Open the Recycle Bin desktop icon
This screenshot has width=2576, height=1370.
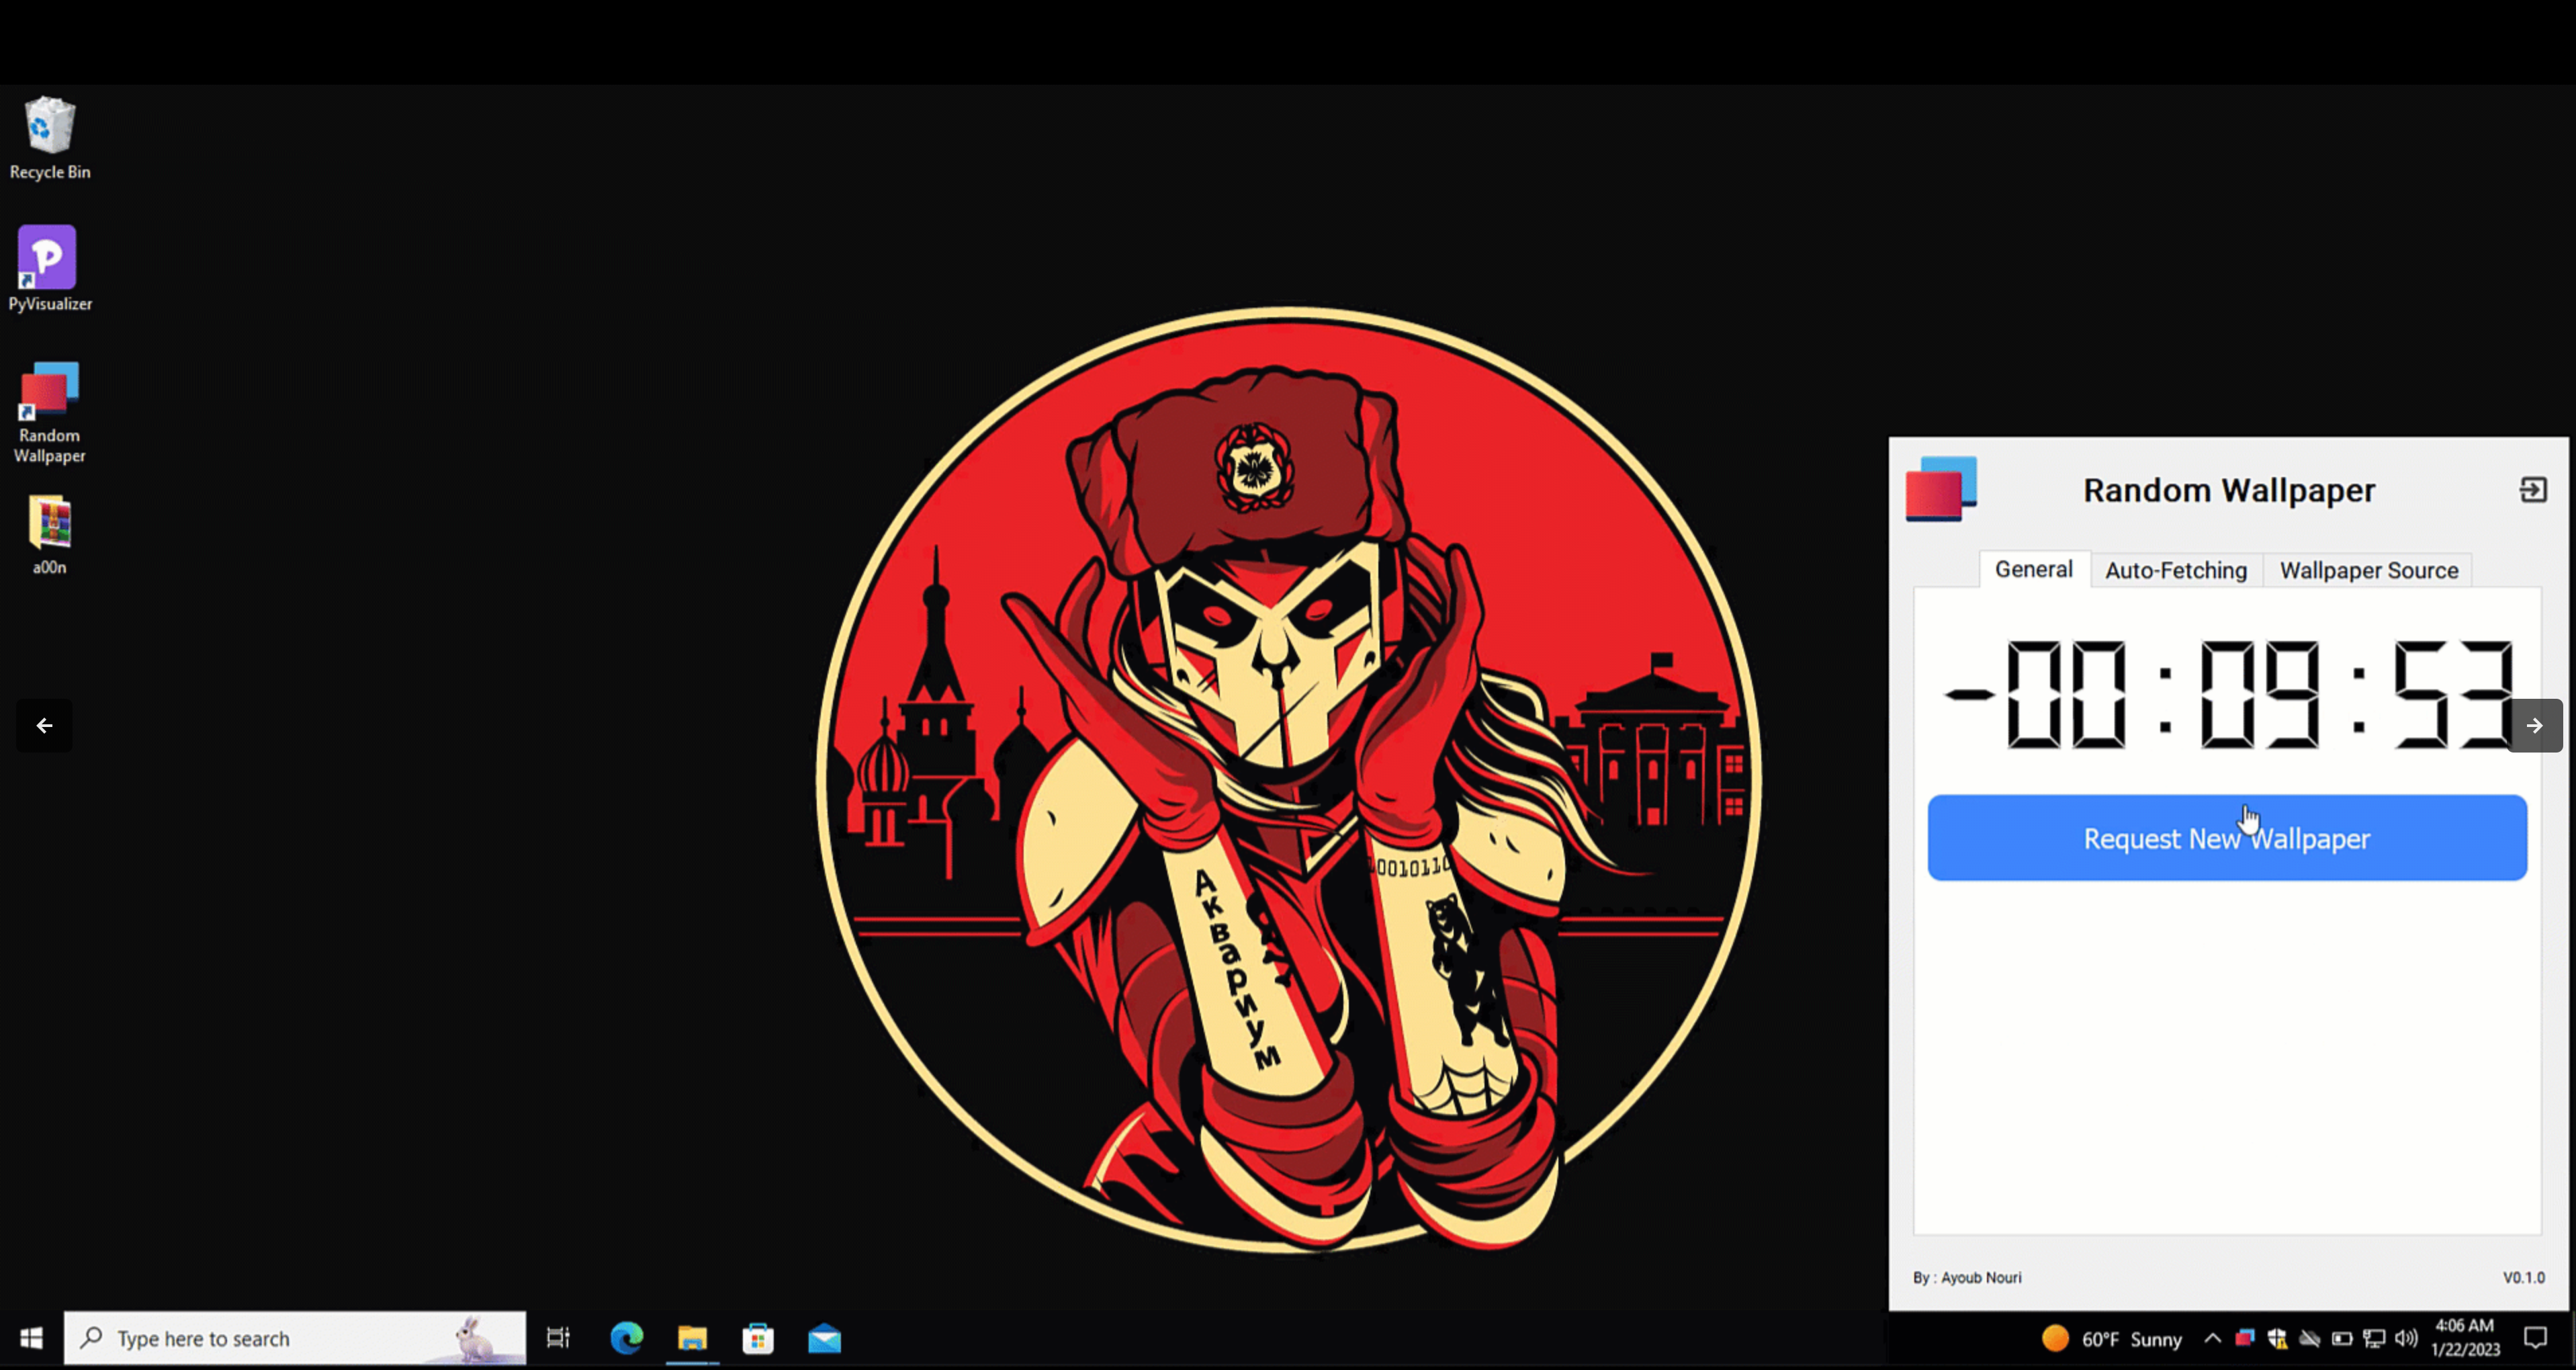49,139
